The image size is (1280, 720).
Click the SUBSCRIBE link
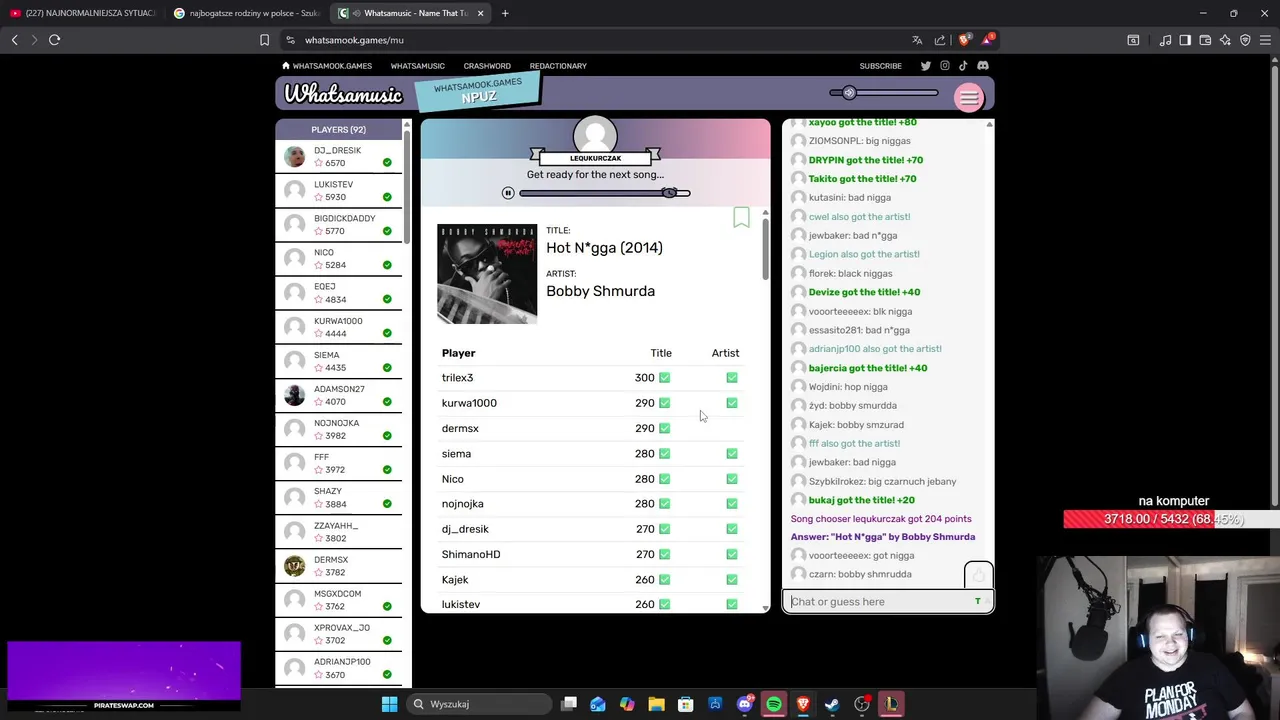point(881,66)
